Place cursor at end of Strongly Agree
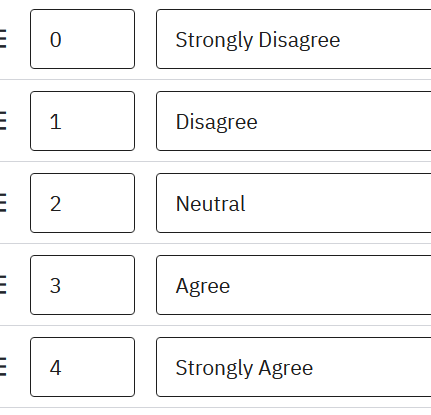This screenshot has width=431, height=415. pyautogui.click(x=314, y=368)
